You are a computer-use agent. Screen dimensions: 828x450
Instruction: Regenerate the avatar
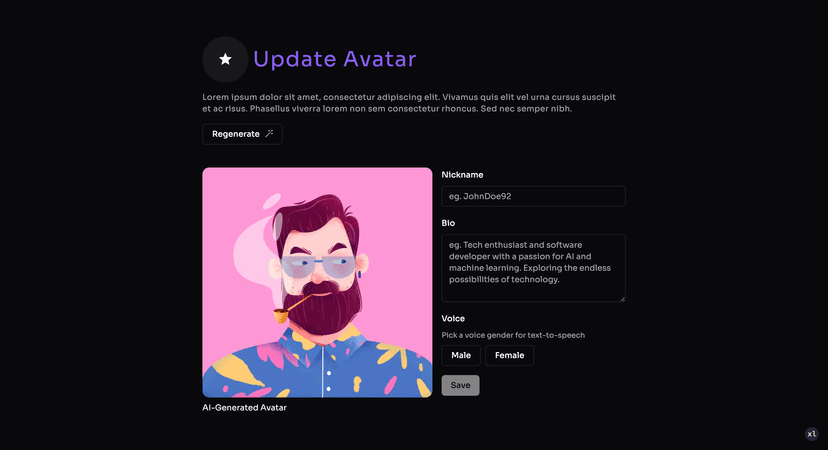[242, 134]
